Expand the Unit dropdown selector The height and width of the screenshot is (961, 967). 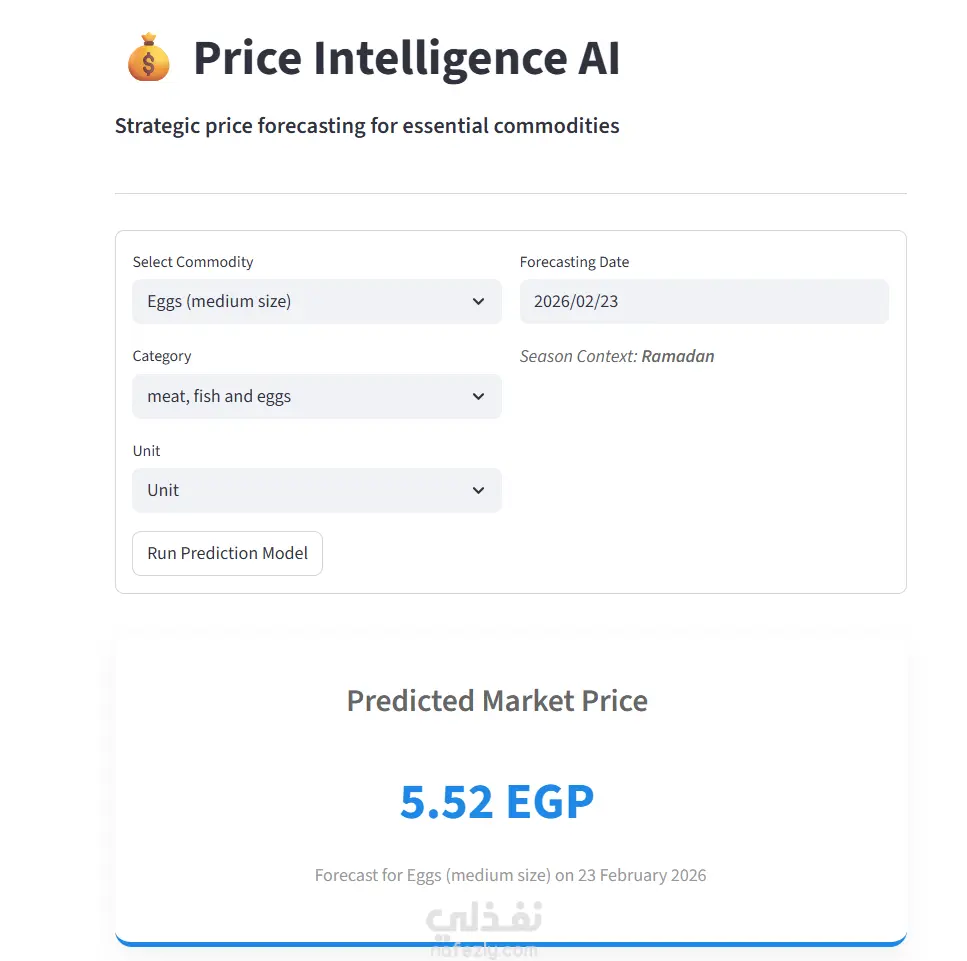[316, 491]
